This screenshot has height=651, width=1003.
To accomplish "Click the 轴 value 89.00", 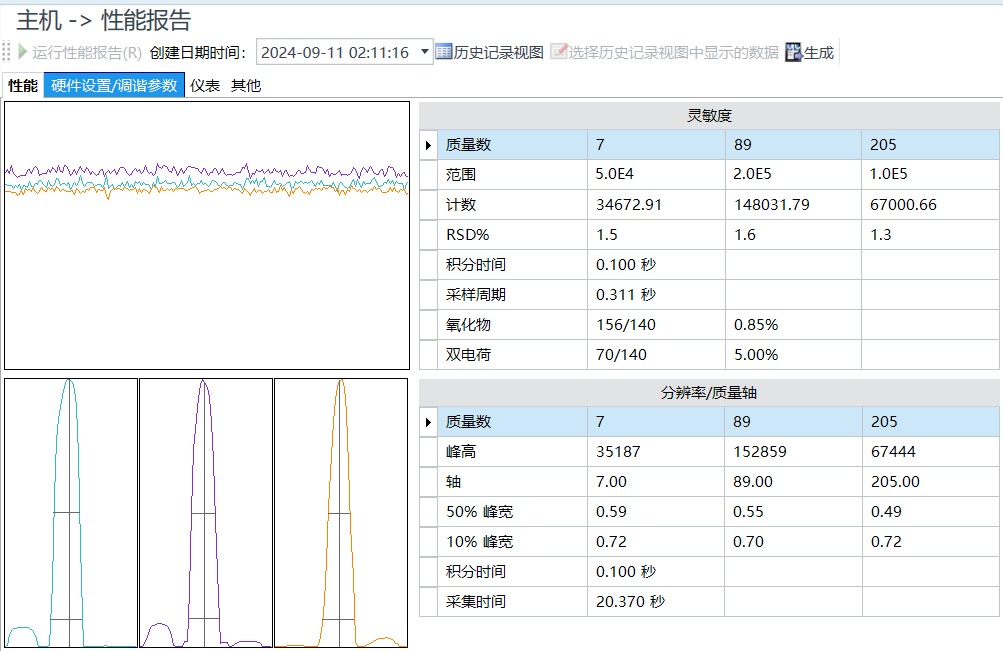I will (x=752, y=482).
